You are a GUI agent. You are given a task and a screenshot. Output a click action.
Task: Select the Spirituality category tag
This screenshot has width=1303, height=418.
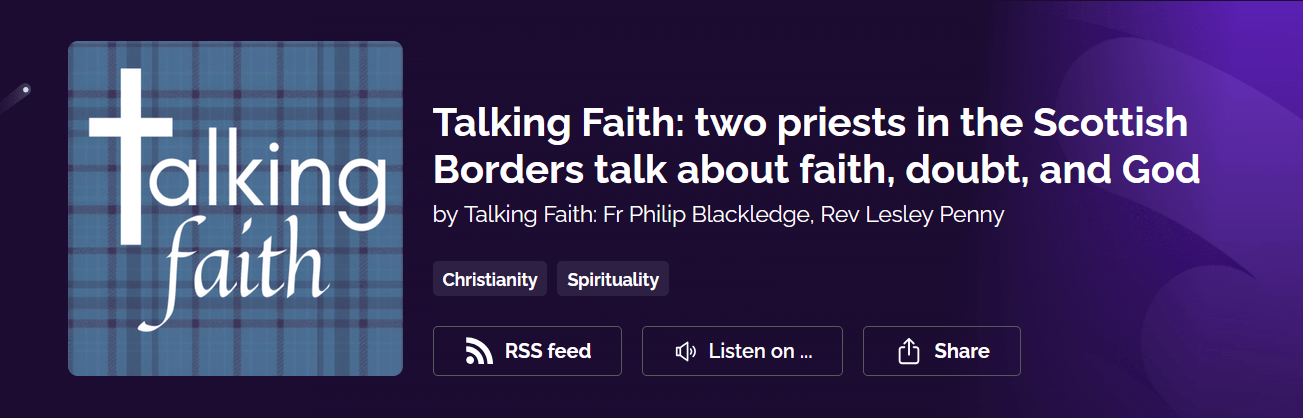(613, 279)
